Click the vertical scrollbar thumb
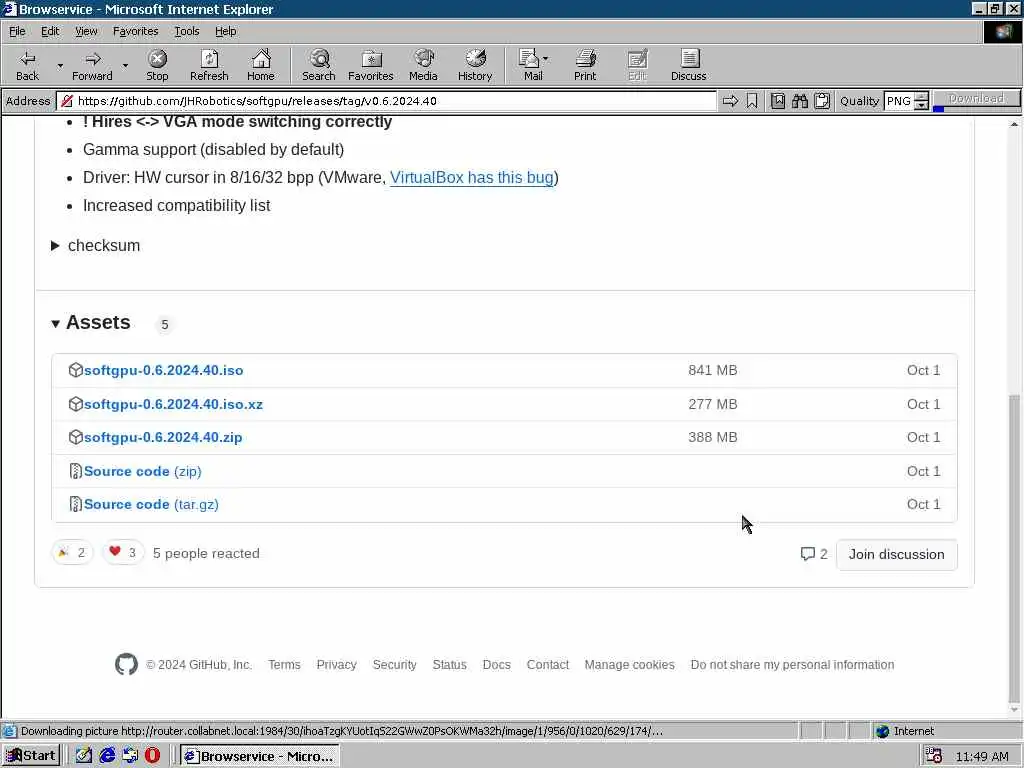 pos(1014,549)
